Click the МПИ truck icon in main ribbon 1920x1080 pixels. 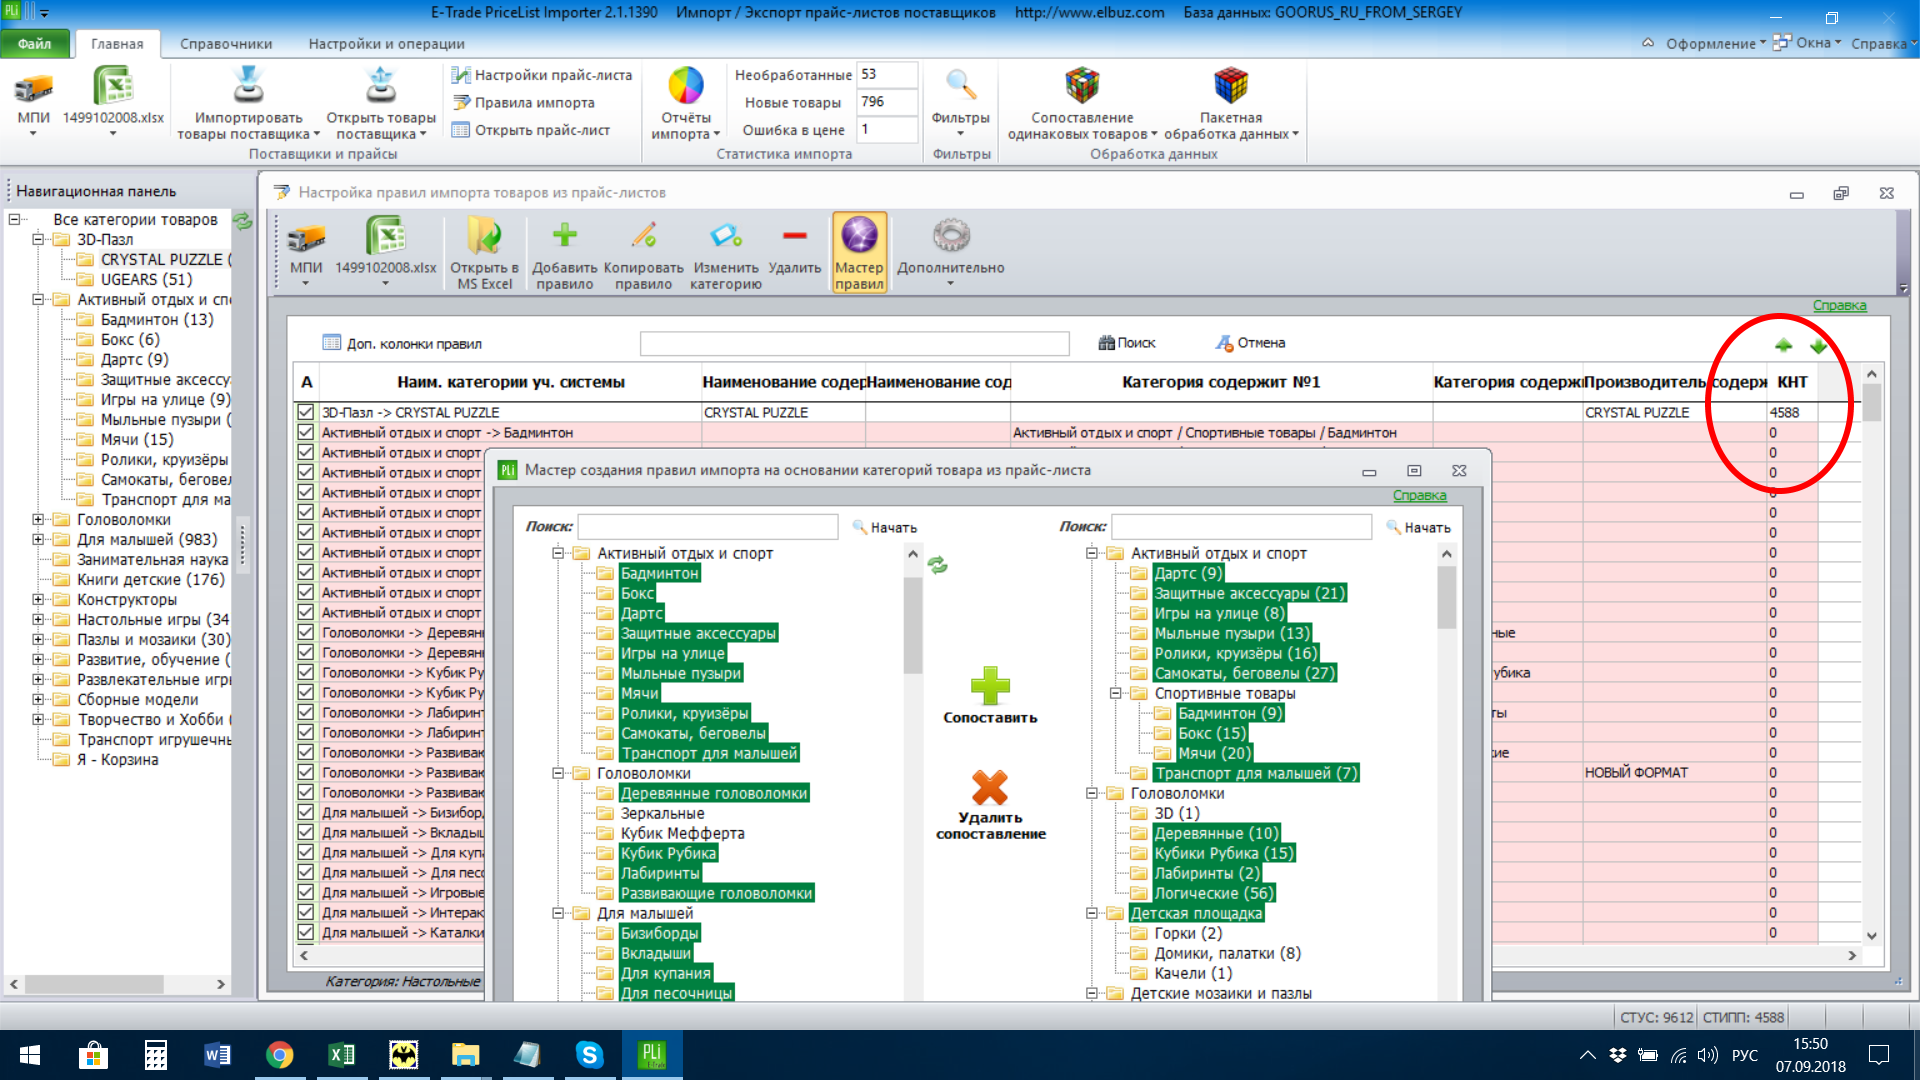coord(33,88)
